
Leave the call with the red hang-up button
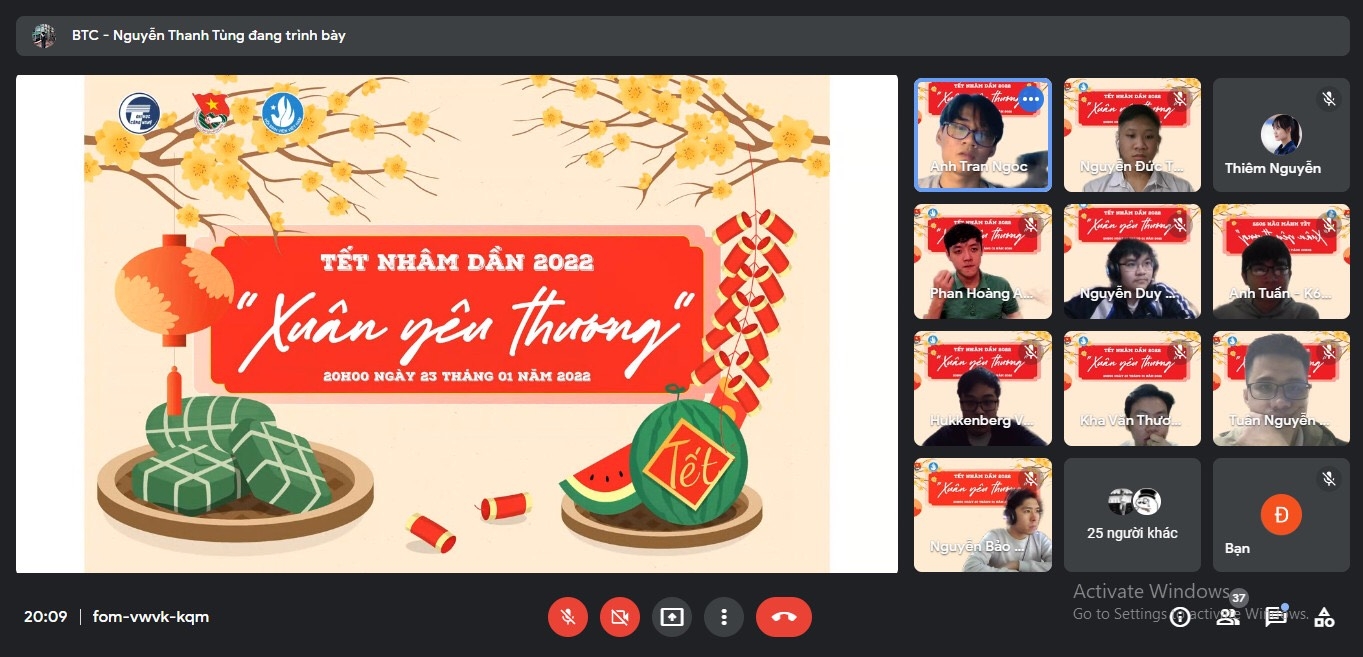783,617
